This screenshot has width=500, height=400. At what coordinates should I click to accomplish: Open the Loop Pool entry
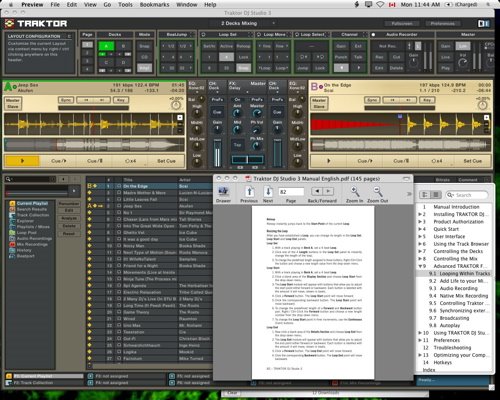27,233
